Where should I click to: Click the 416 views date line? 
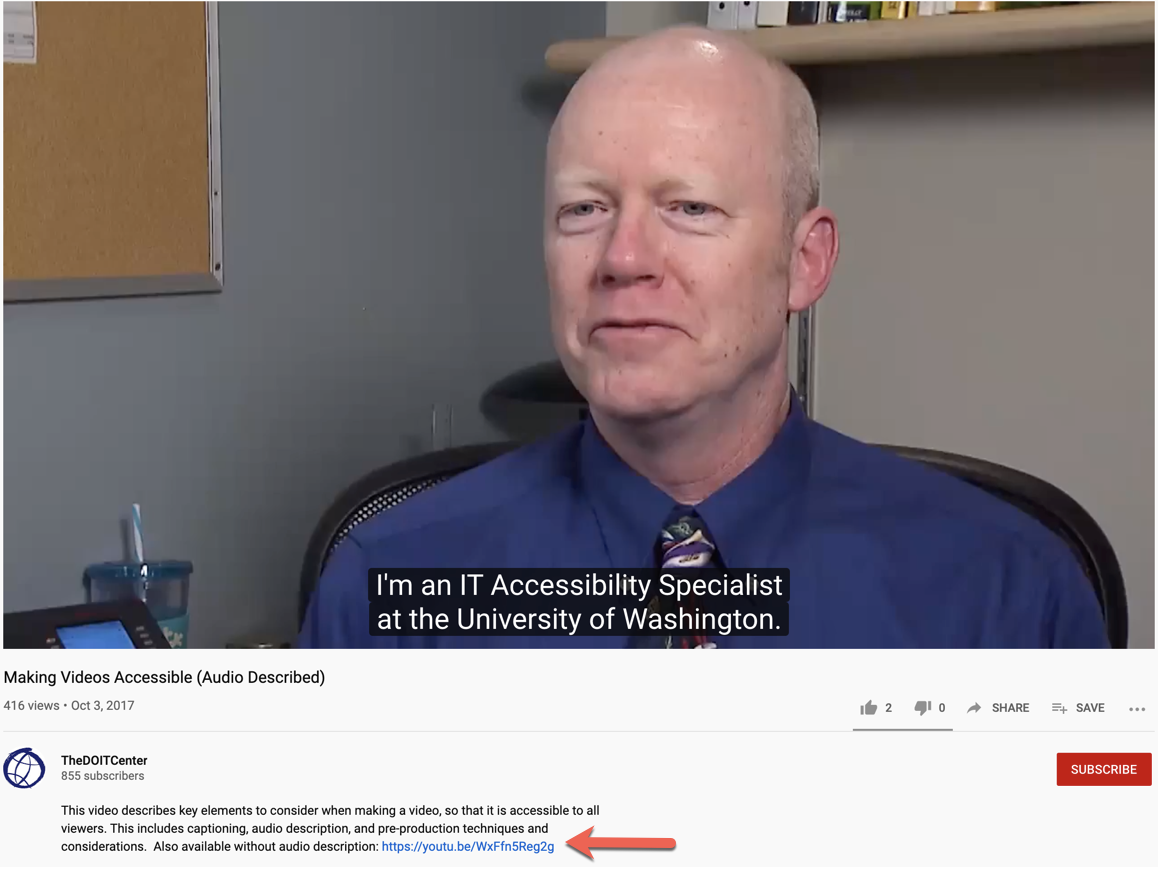[69, 705]
